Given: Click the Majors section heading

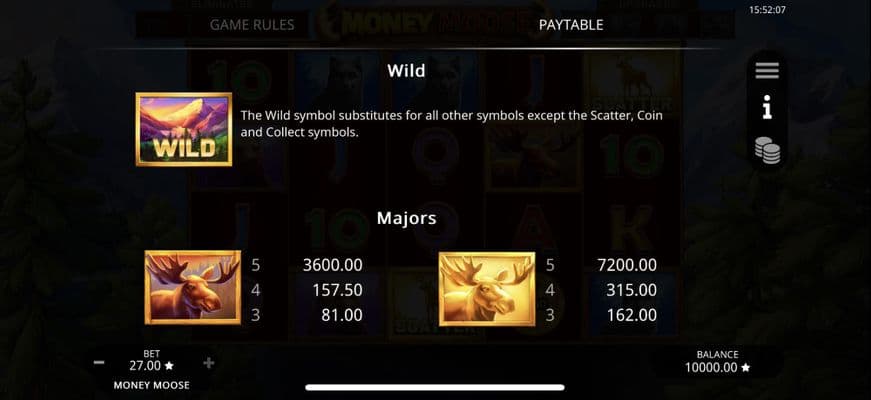Looking at the screenshot, I should point(407,218).
